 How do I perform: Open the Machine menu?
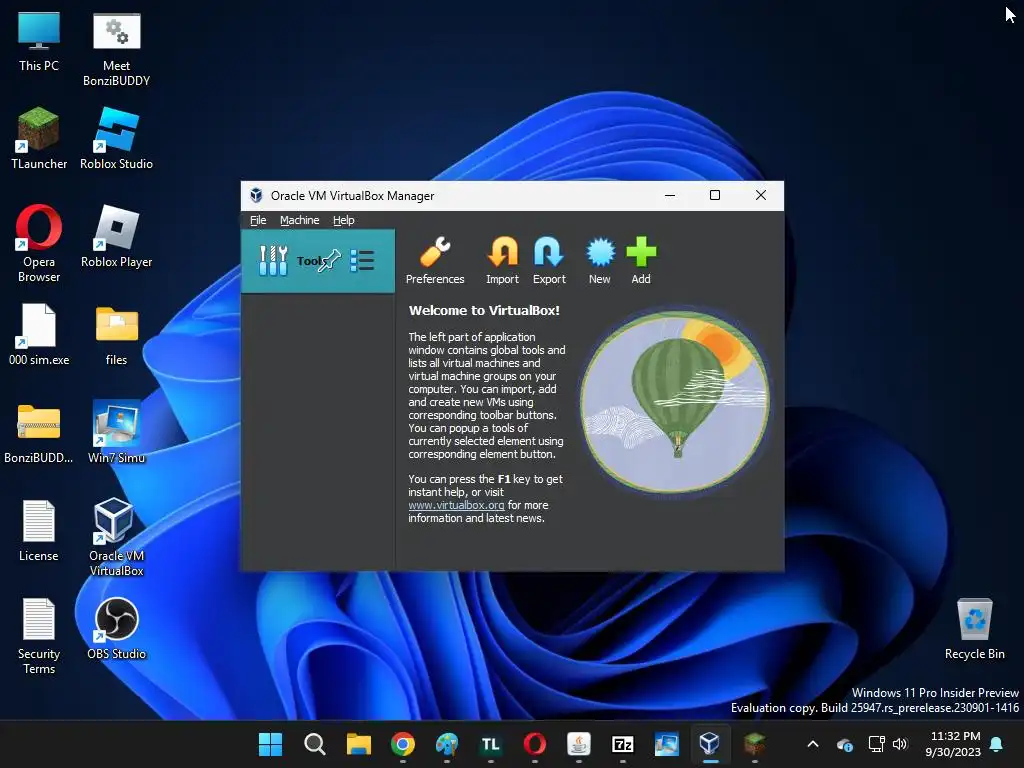(x=300, y=220)
